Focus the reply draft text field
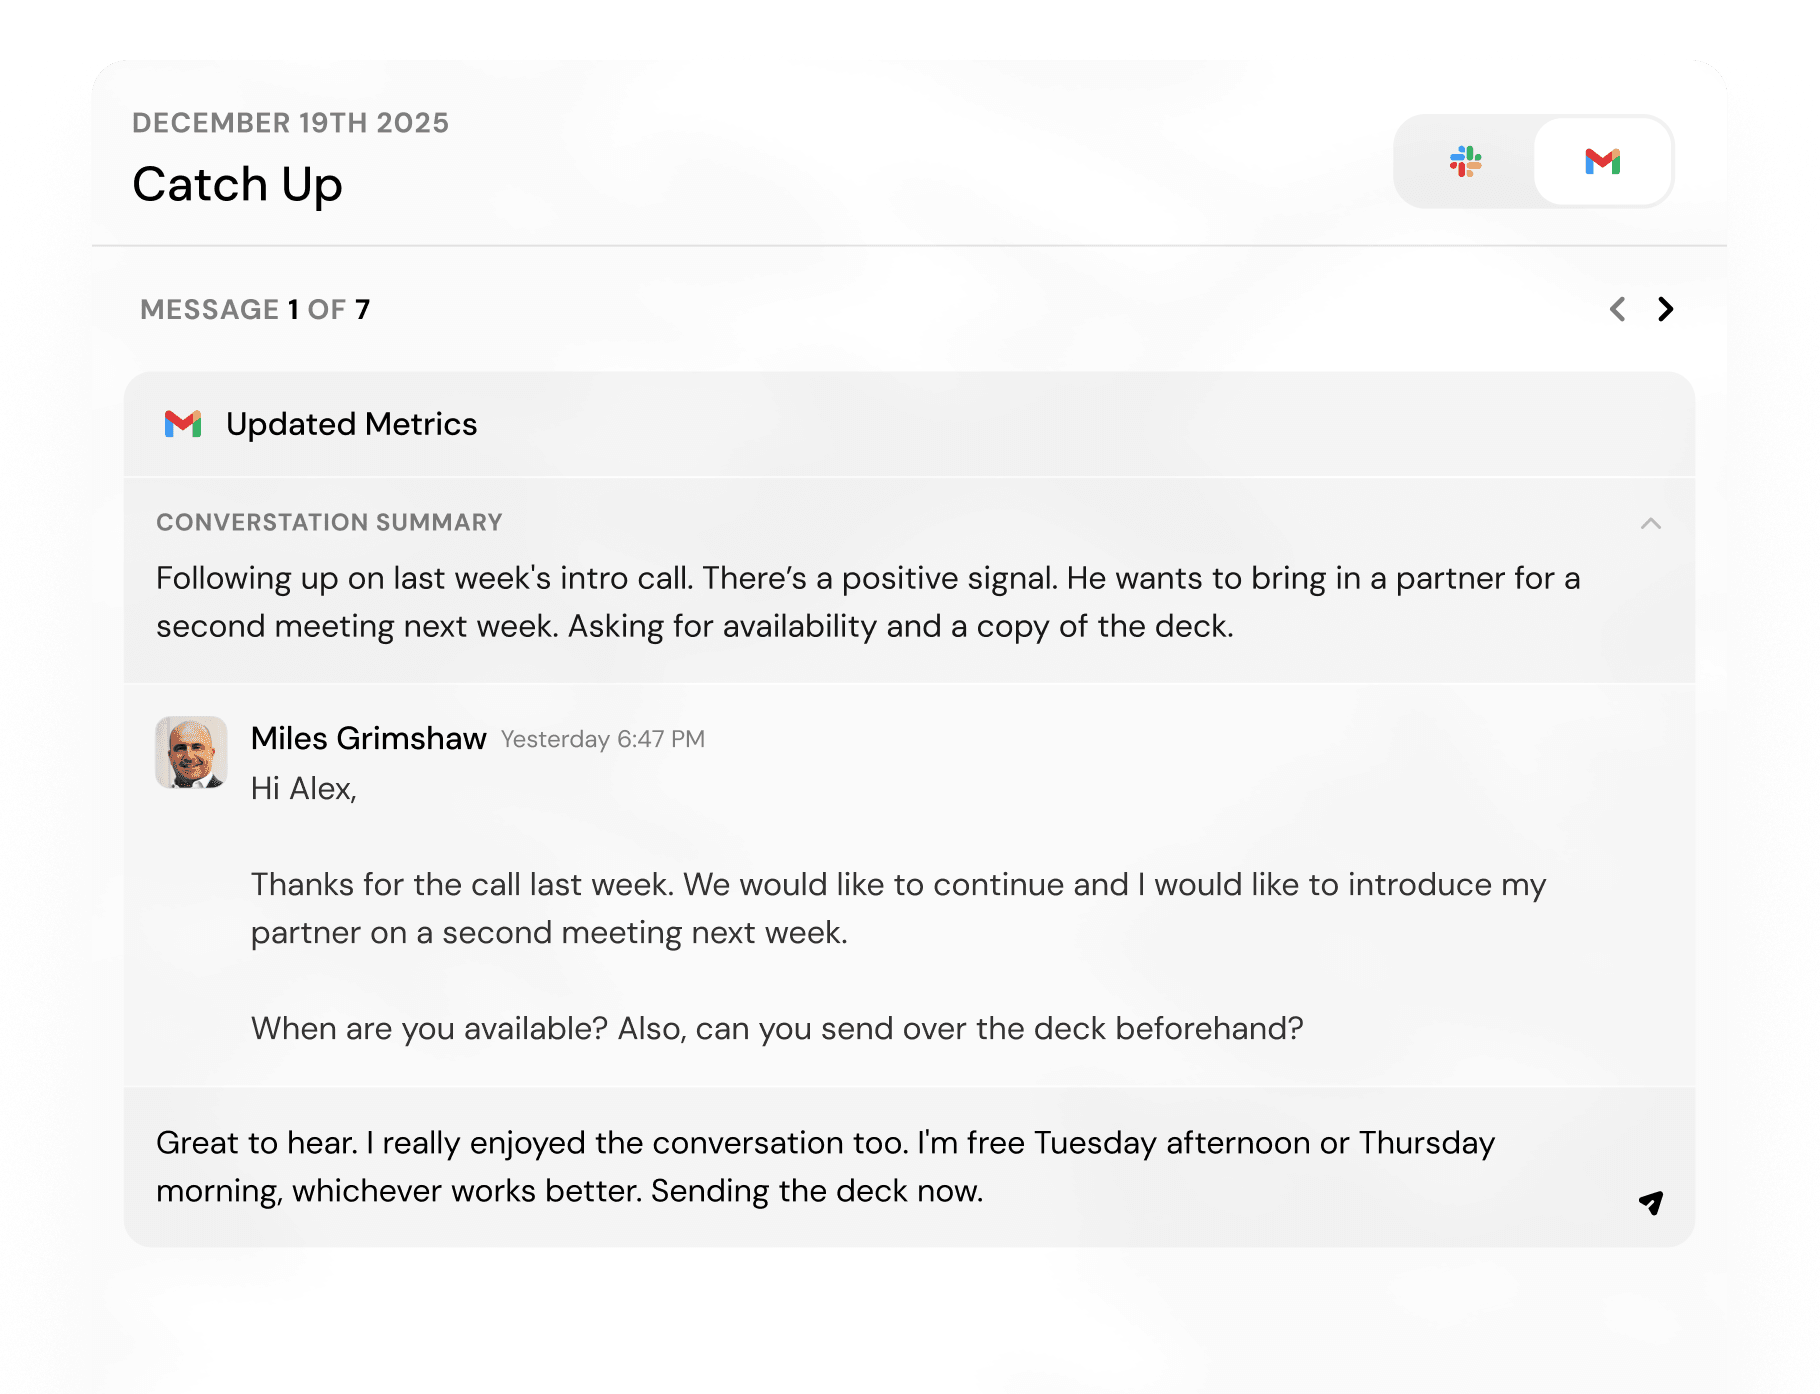This screenshot has height=1394, width=1820. pyautogui.click(x=824, y=1166)
